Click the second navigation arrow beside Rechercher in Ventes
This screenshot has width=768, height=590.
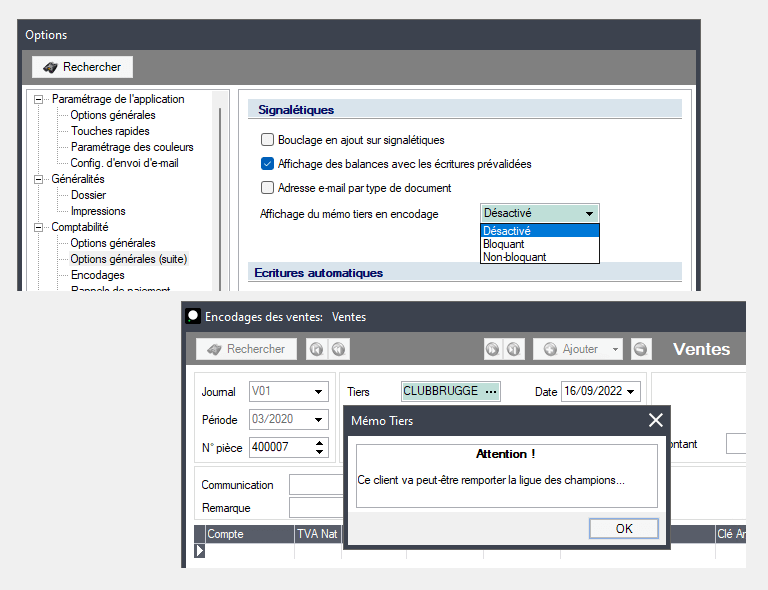coord(339,349)
